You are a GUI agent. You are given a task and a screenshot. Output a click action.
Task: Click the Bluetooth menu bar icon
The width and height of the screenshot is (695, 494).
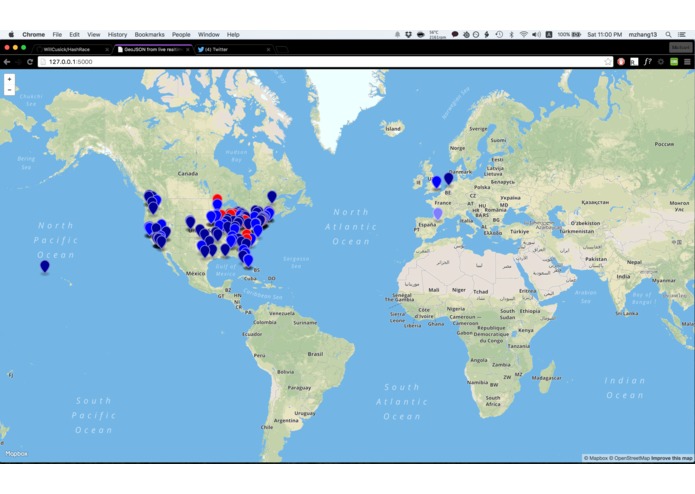511,35
